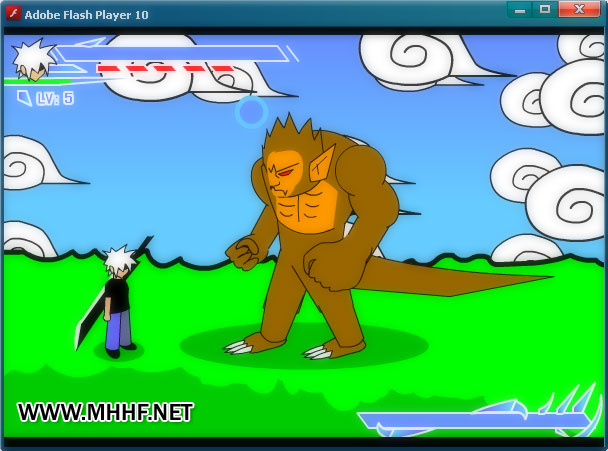Click the Adobe Flash Player title bar icon
The width and height of the screenshot is (608, 451).
[14, 12]
